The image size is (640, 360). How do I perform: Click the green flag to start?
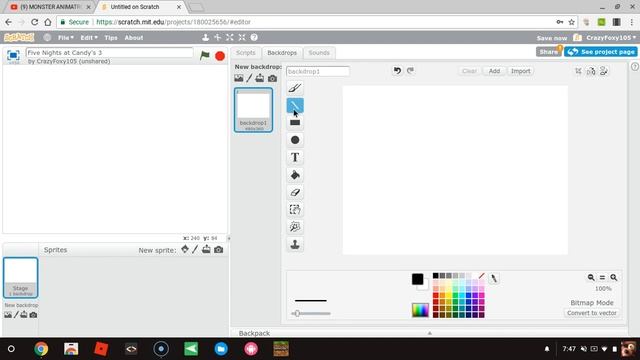pos(205,56)
